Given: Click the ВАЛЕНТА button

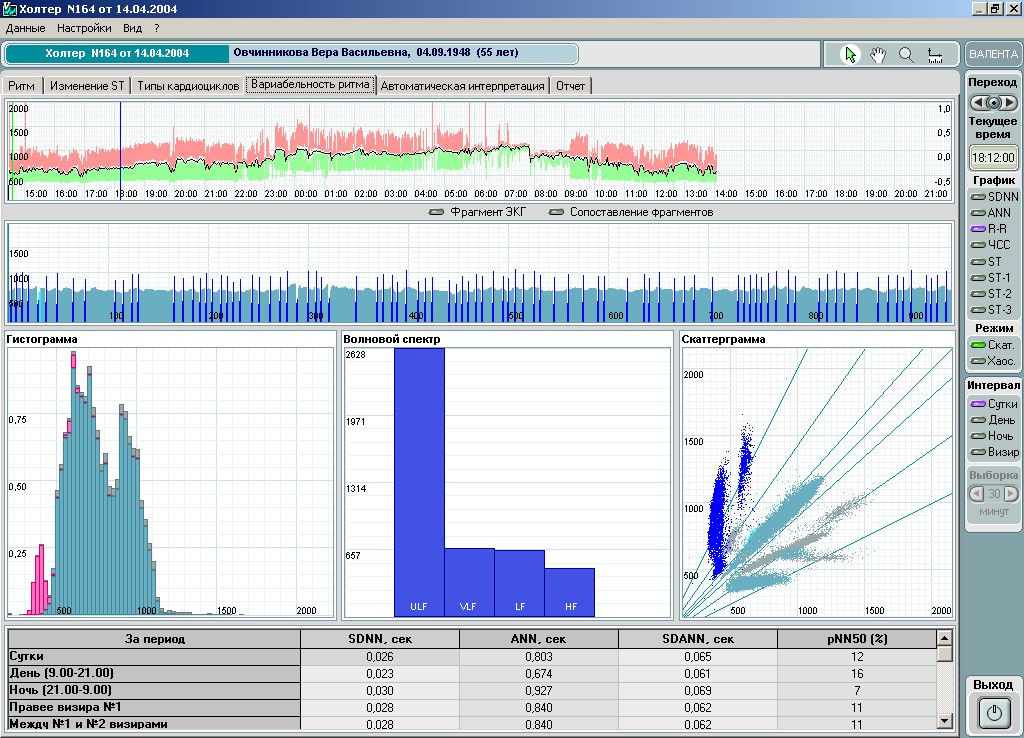Looking at the screenshot, I should 993,54.
